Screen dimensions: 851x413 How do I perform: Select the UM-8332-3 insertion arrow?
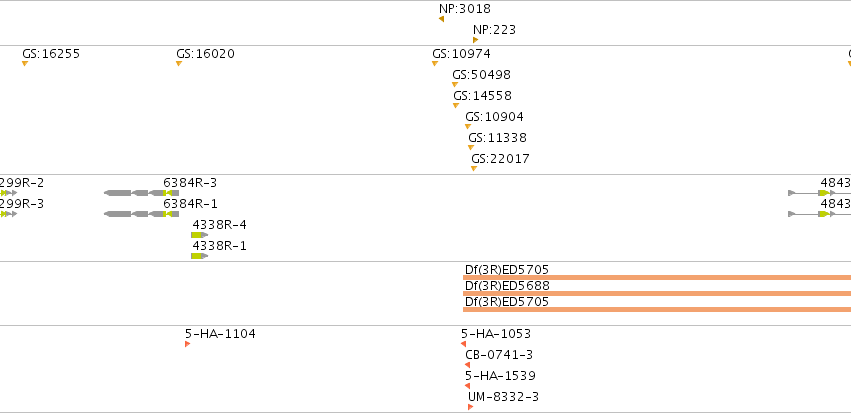[x=470, y=407]
